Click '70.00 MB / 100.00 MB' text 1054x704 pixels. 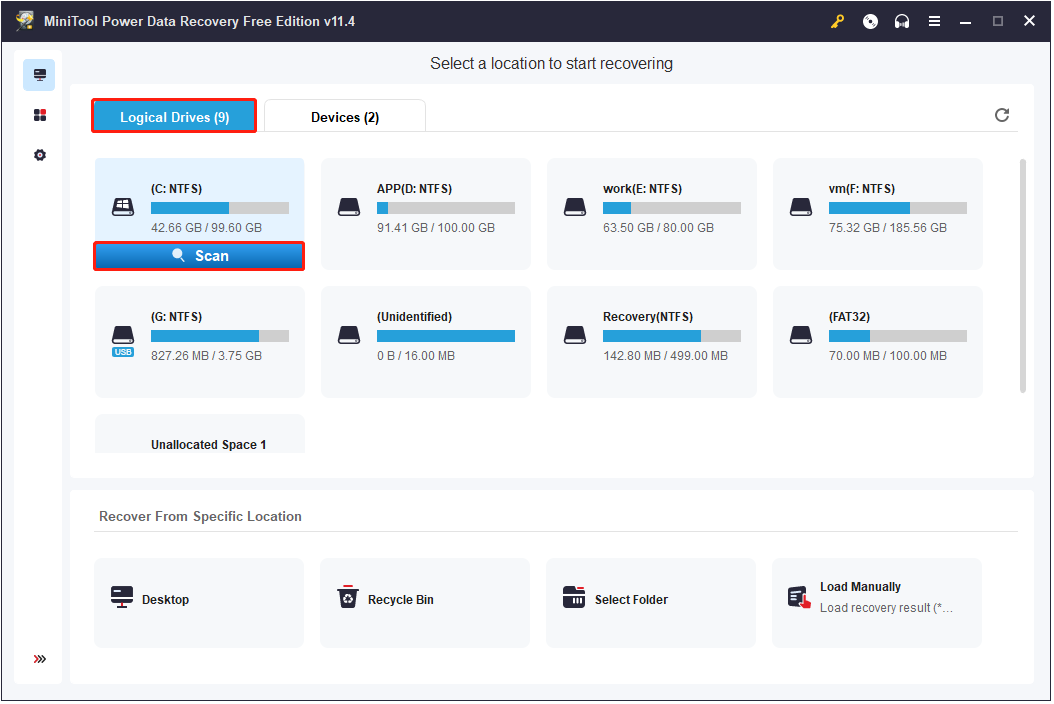click(x=887, y=356)
